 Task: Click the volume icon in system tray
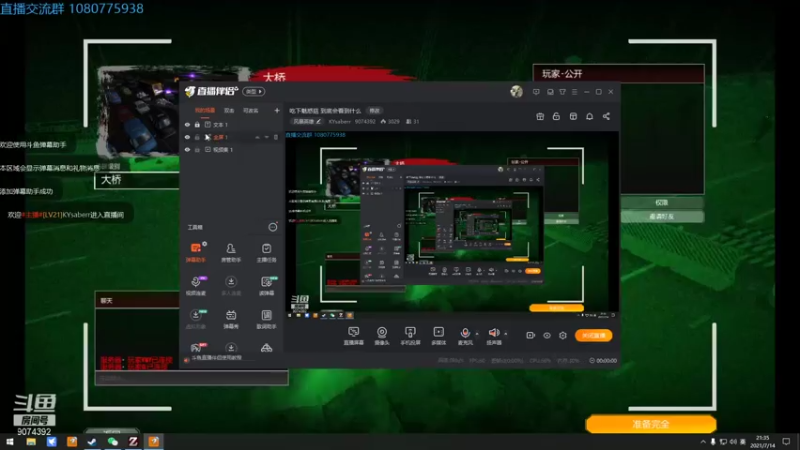[733, 442]
